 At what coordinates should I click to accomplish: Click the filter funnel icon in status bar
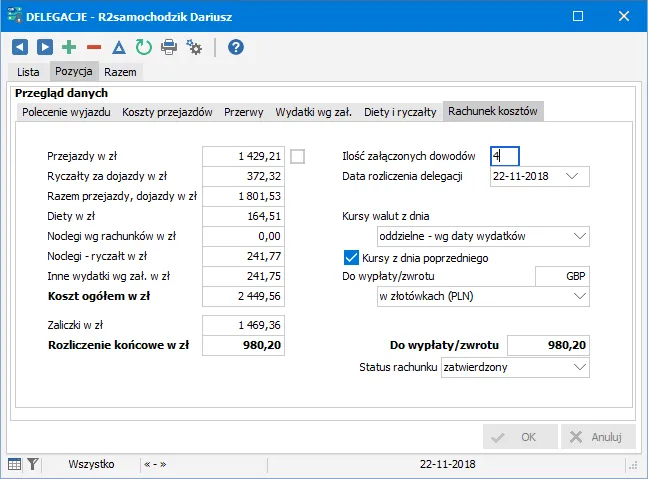[33, 464]
